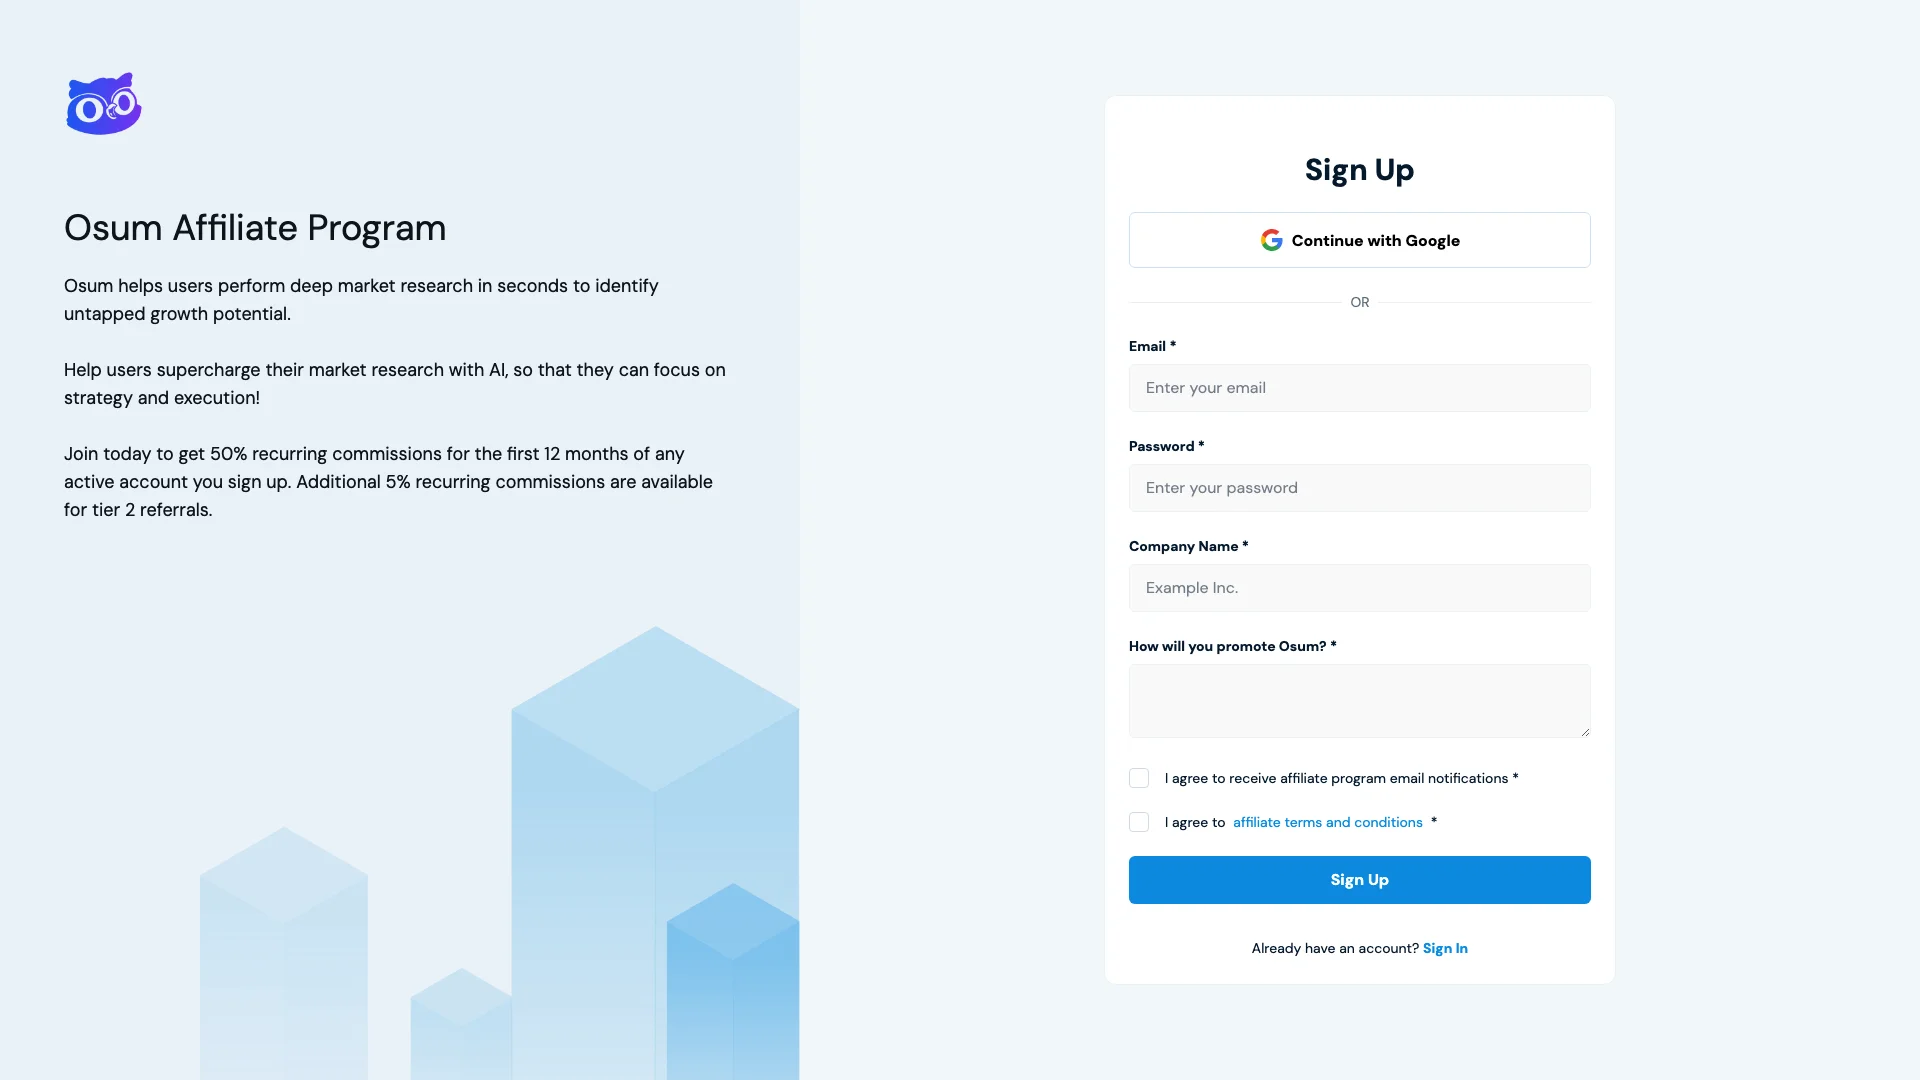Click the password input field

[1360, 487]
